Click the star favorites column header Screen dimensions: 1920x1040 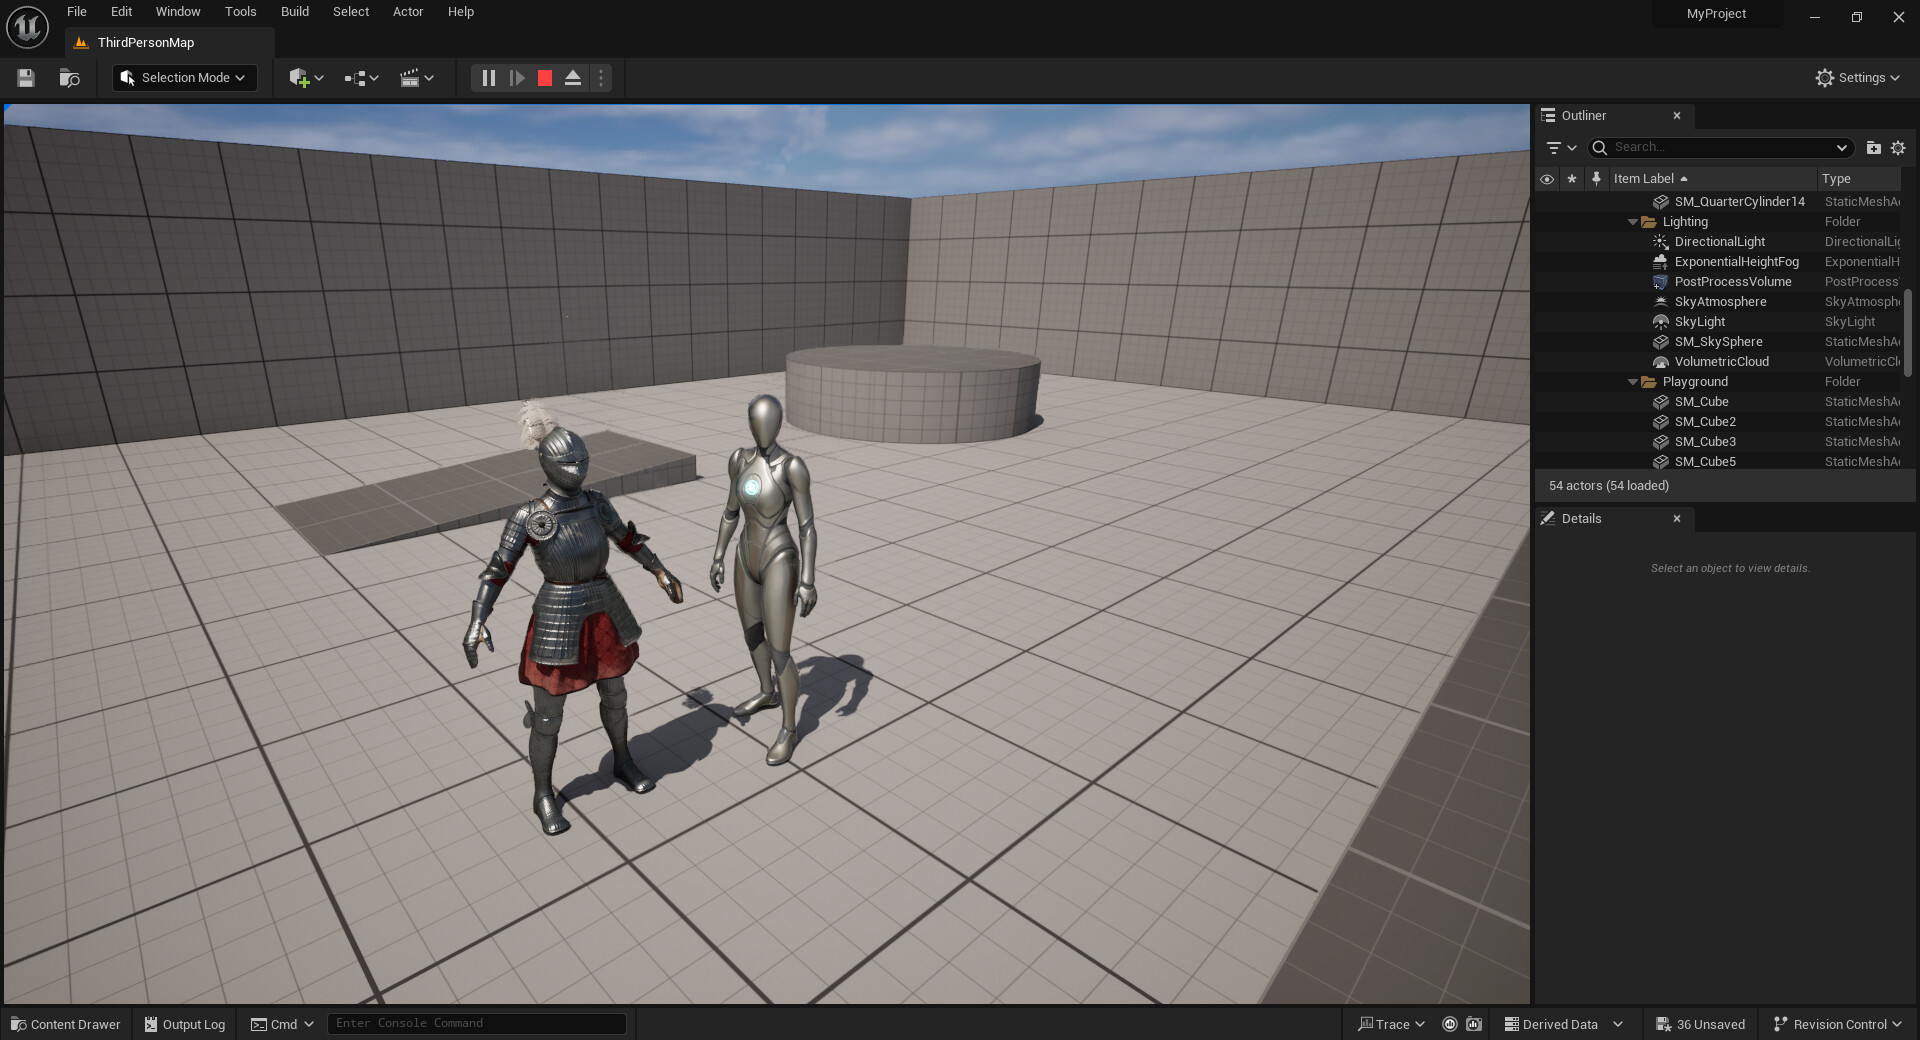[1572, 179]
